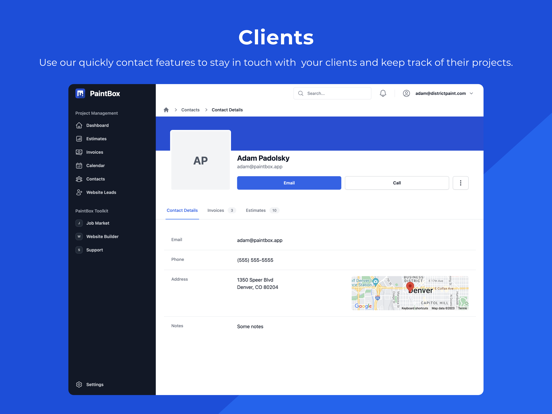Click the Job Market circle icon
552x414 pixels.
tap(79, 223)
